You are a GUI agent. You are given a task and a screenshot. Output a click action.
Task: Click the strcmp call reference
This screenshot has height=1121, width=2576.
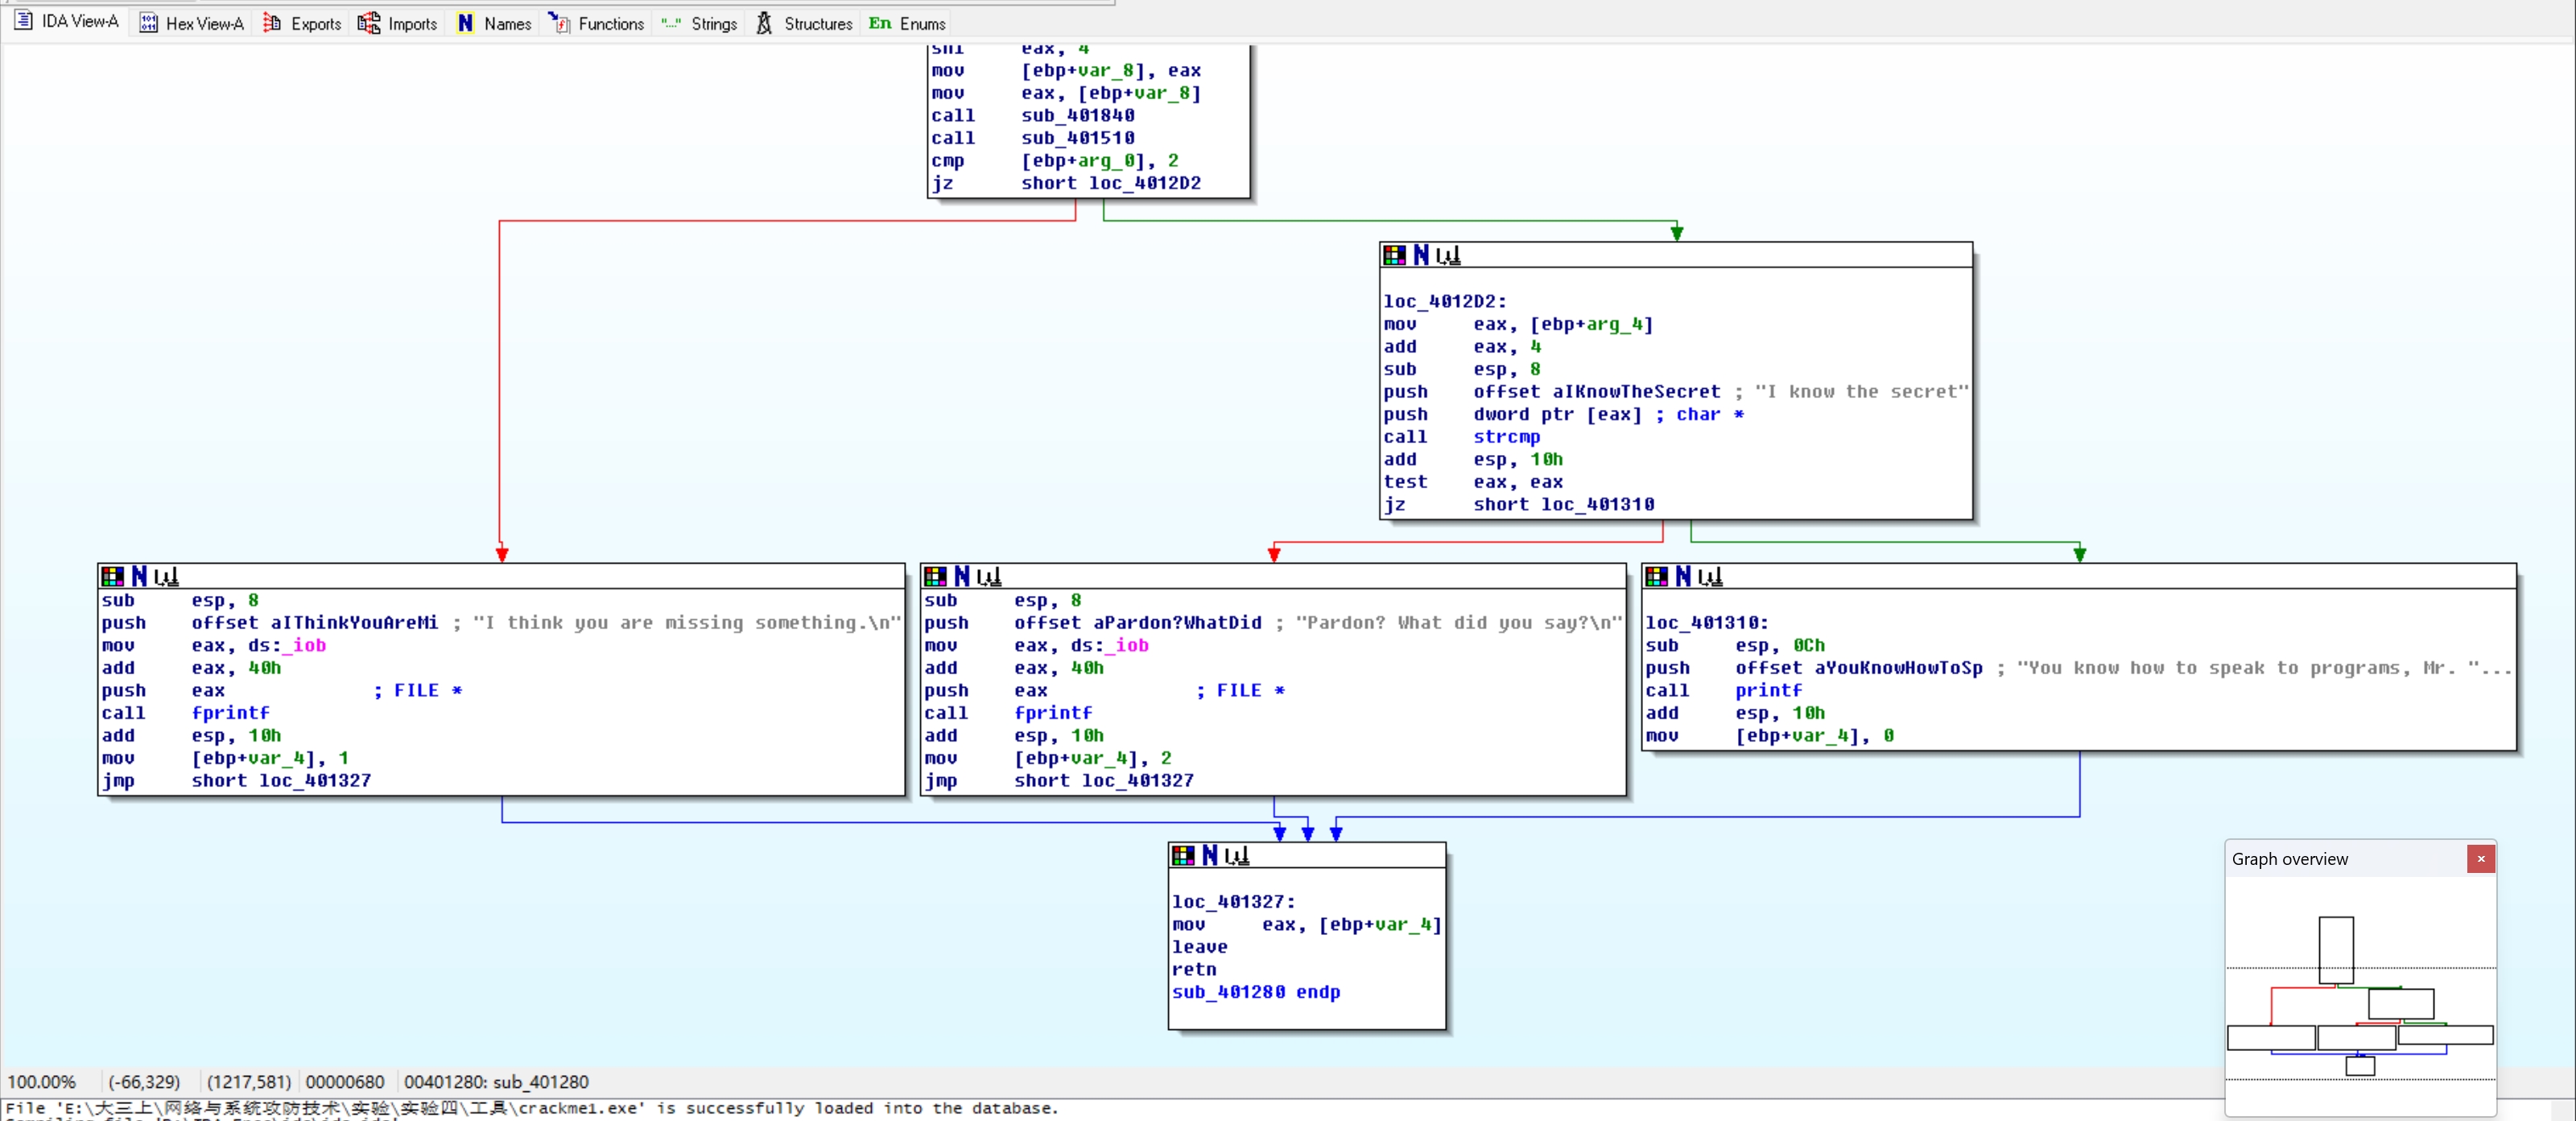[x=1506, y=437]
